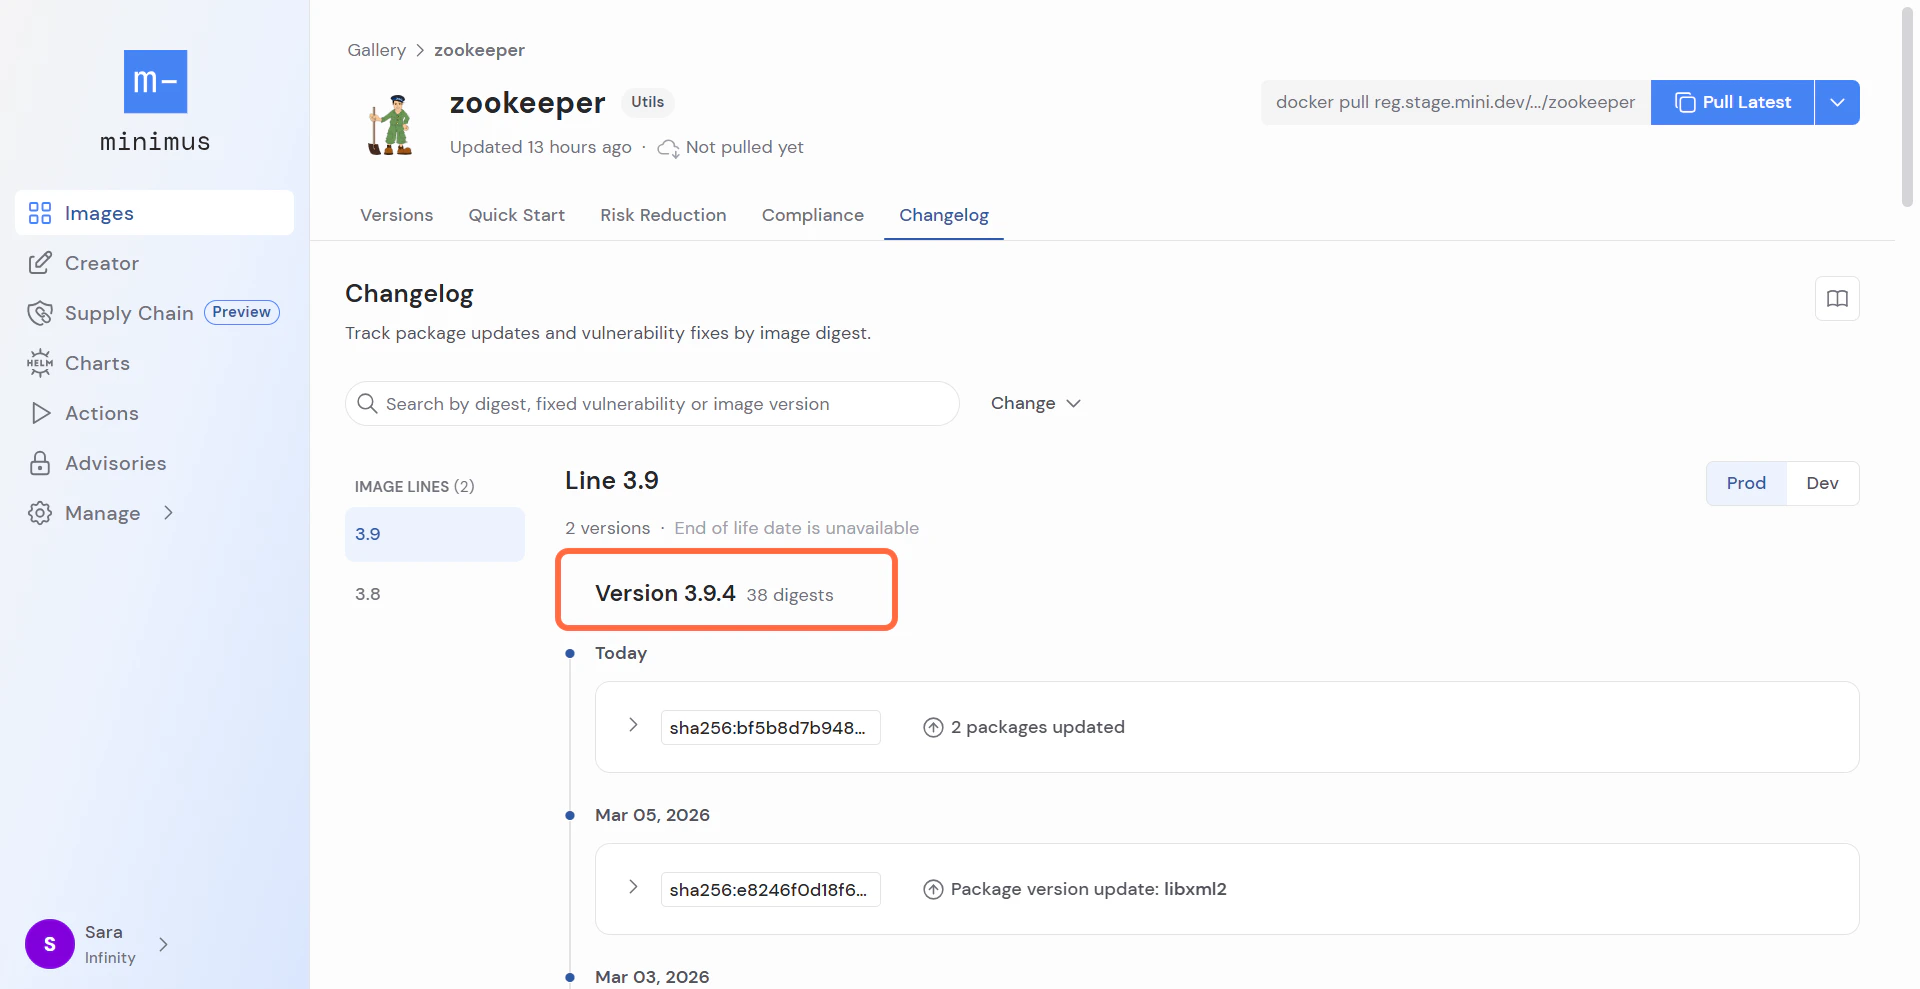Image resolution: width=1920 pixels, height=989 pixels.
Task: Expand the Sara account menu chevron
Action: (x=164, y=944)
